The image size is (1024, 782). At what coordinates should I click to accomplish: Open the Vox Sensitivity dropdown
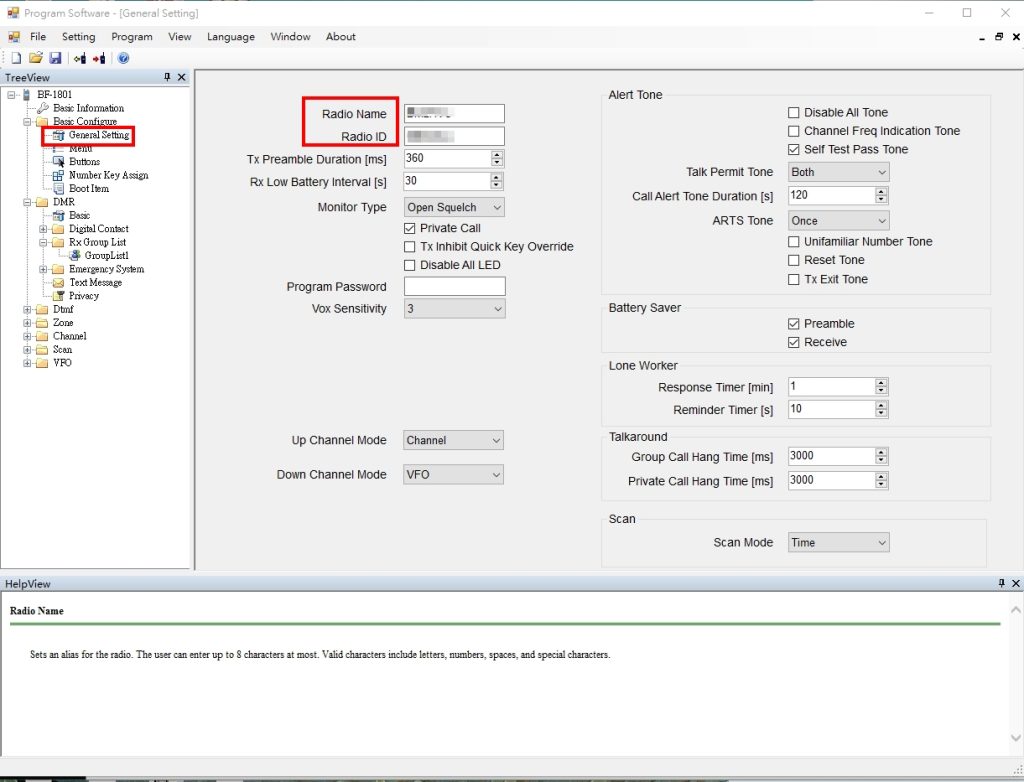454,308
